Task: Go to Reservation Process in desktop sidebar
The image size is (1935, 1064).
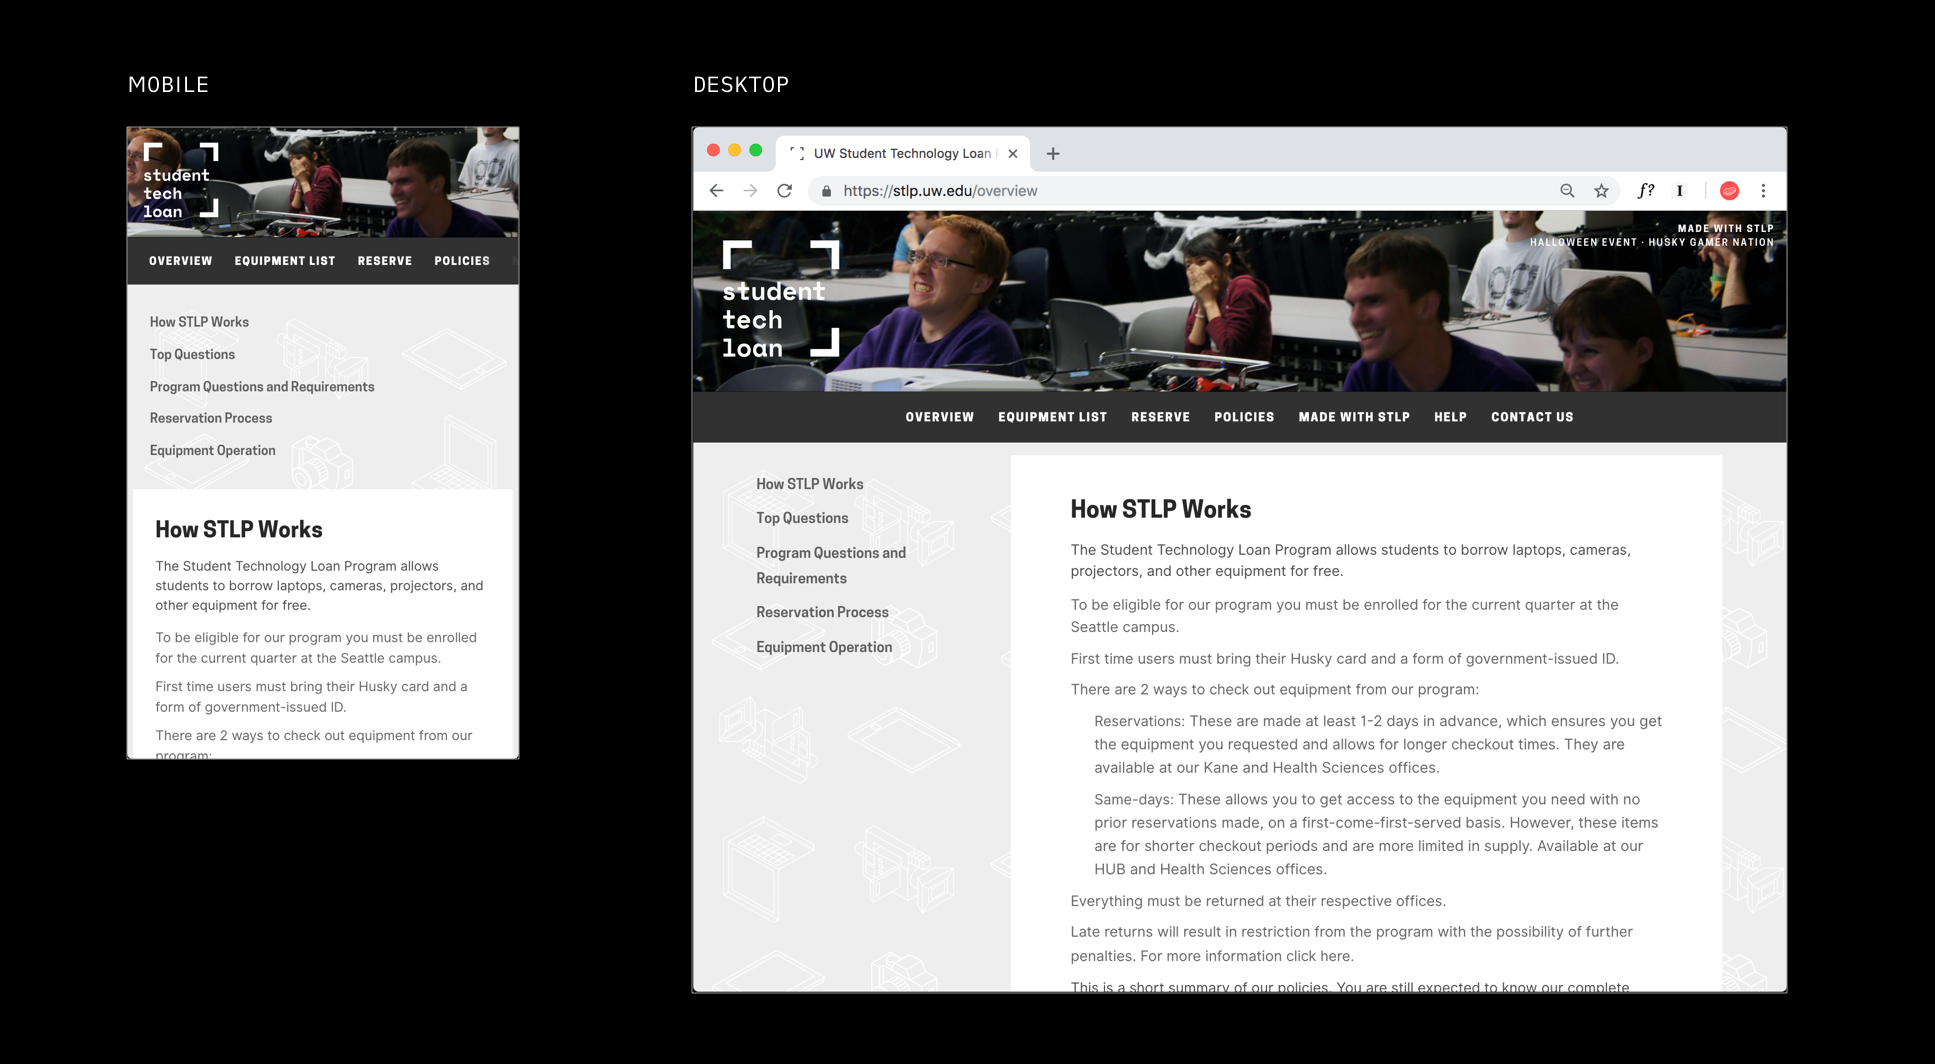Action: click(x=822, y=612)
